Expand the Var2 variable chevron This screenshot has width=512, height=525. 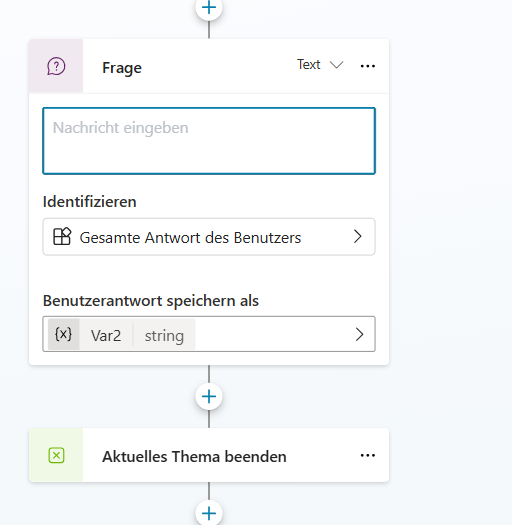[x=359, y=334]
